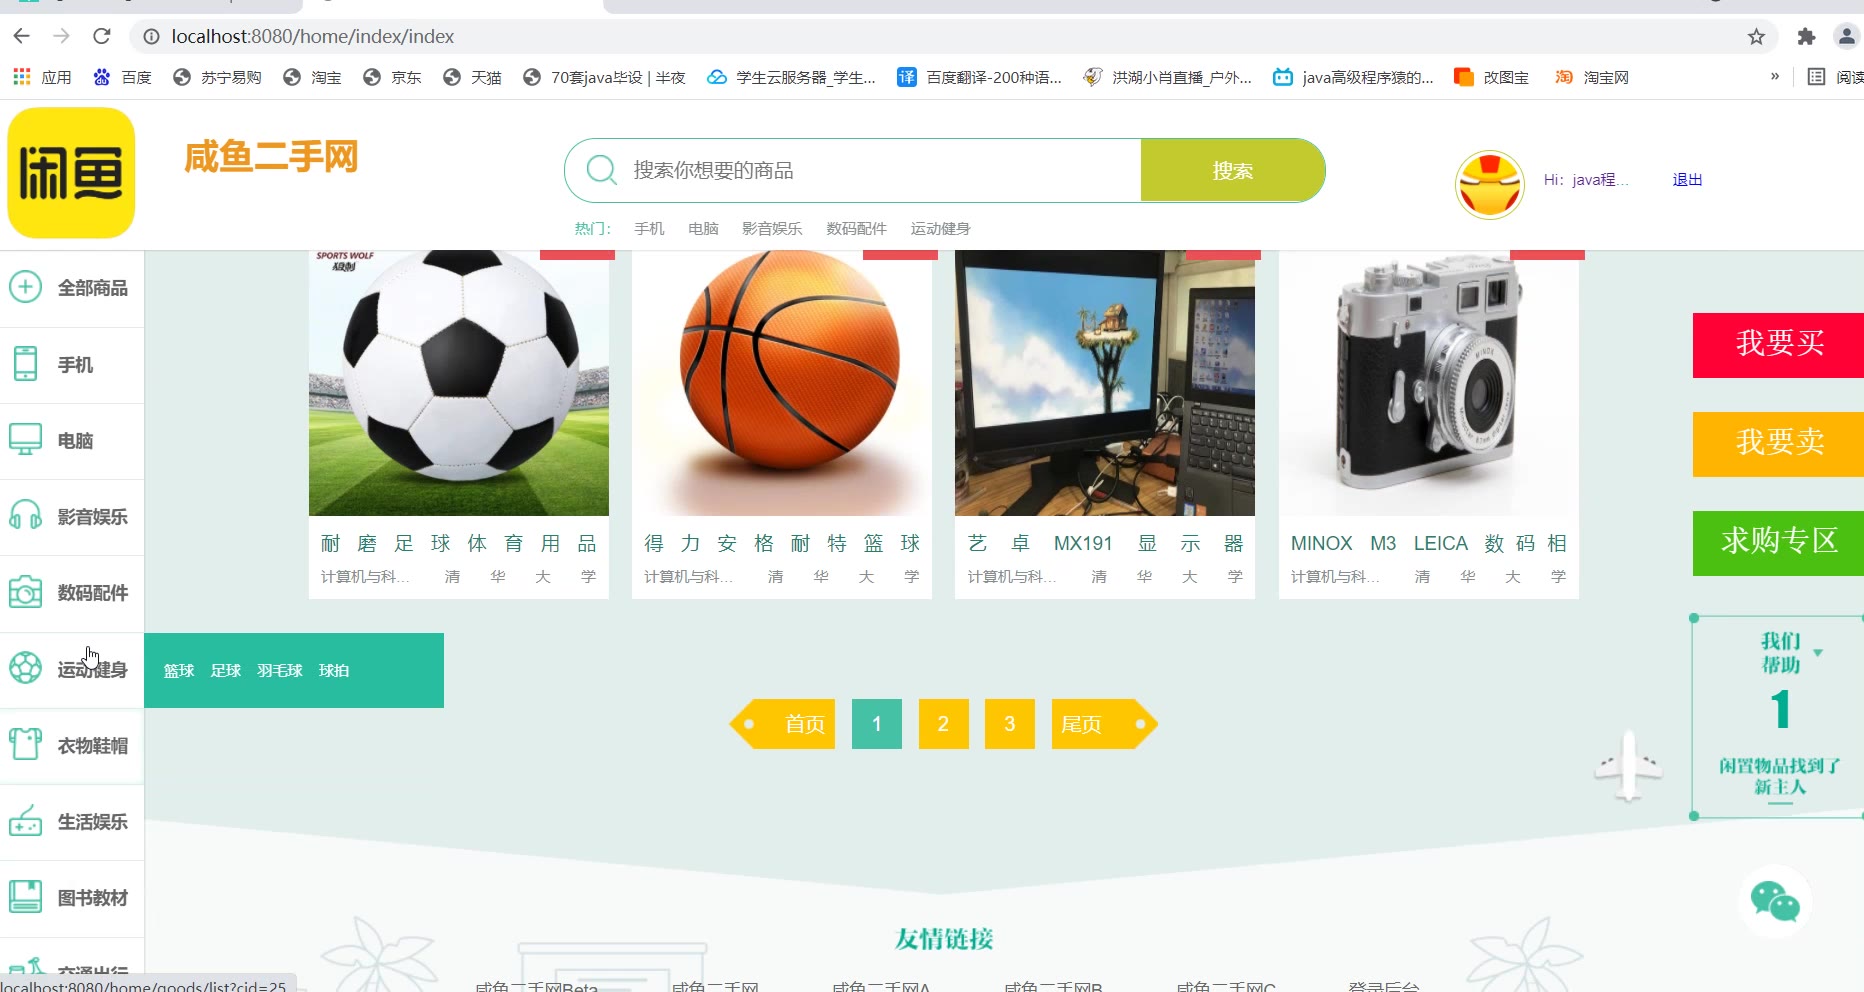Log out using the 退出 link
This screenshot has width=1864, height=992.
1687,180
